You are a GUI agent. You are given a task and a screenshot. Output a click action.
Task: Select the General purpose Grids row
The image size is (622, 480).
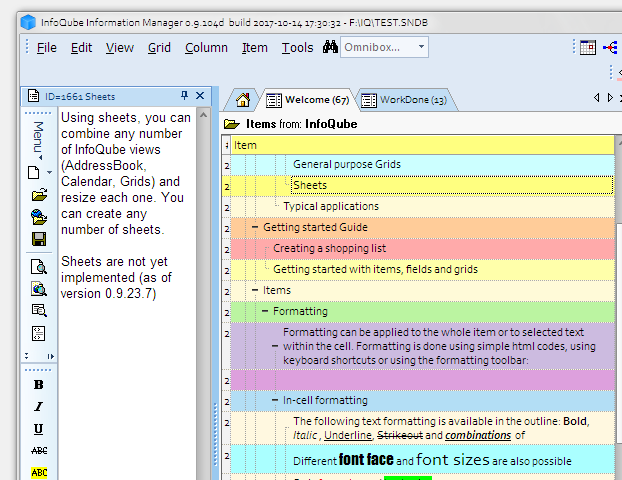[x=423, y=165]
